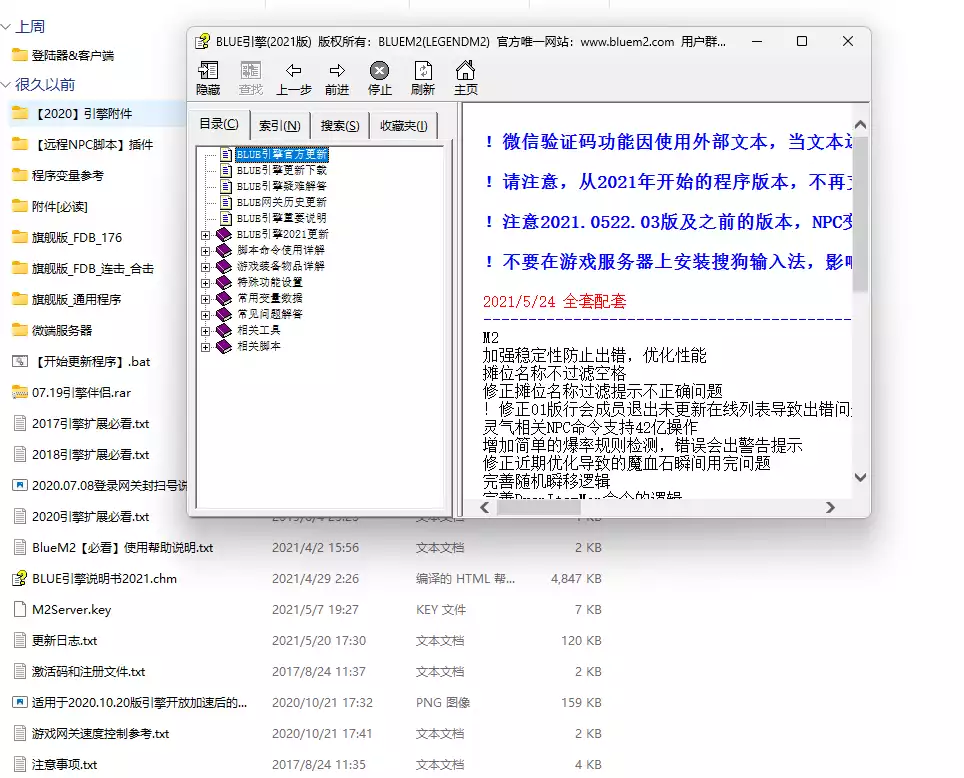Select the BLUE引擎疑难解答 page icon
The height and width of the screenshot is (778, 964).
point(226,186)
